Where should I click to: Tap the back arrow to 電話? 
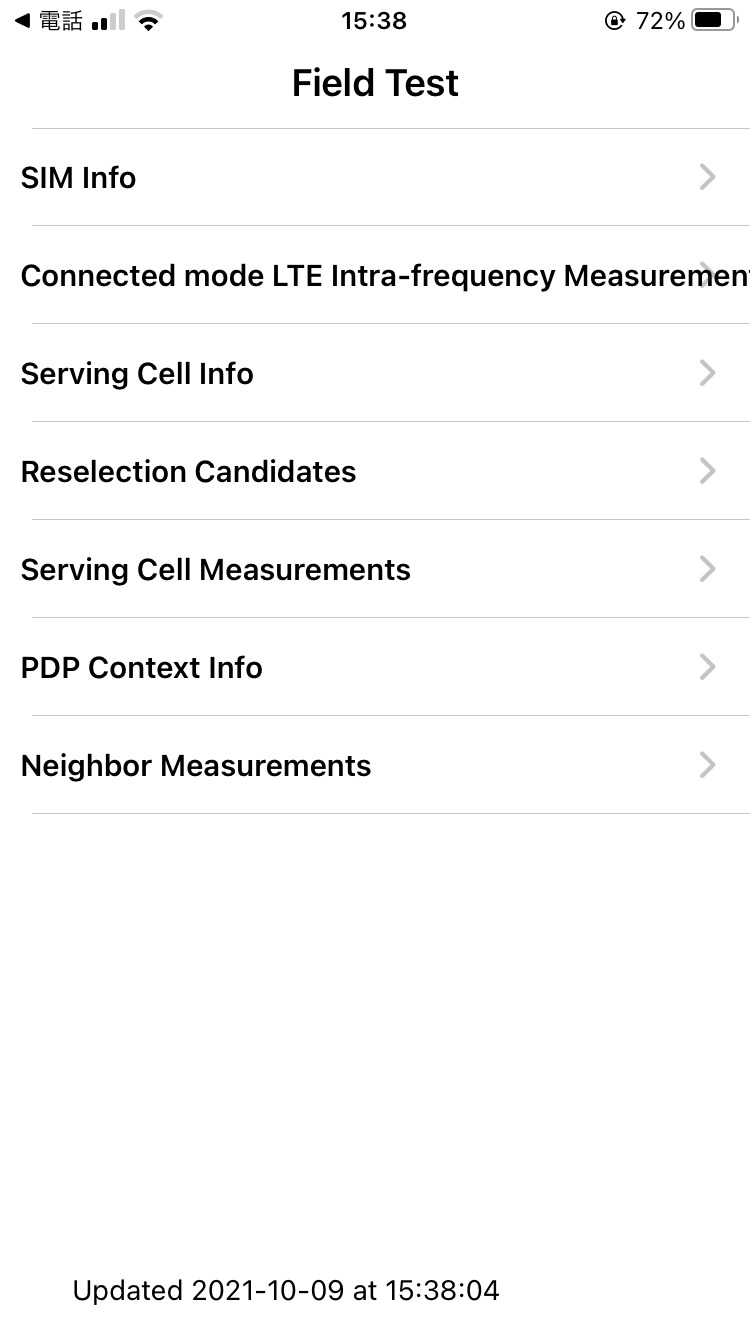[22, 21]
